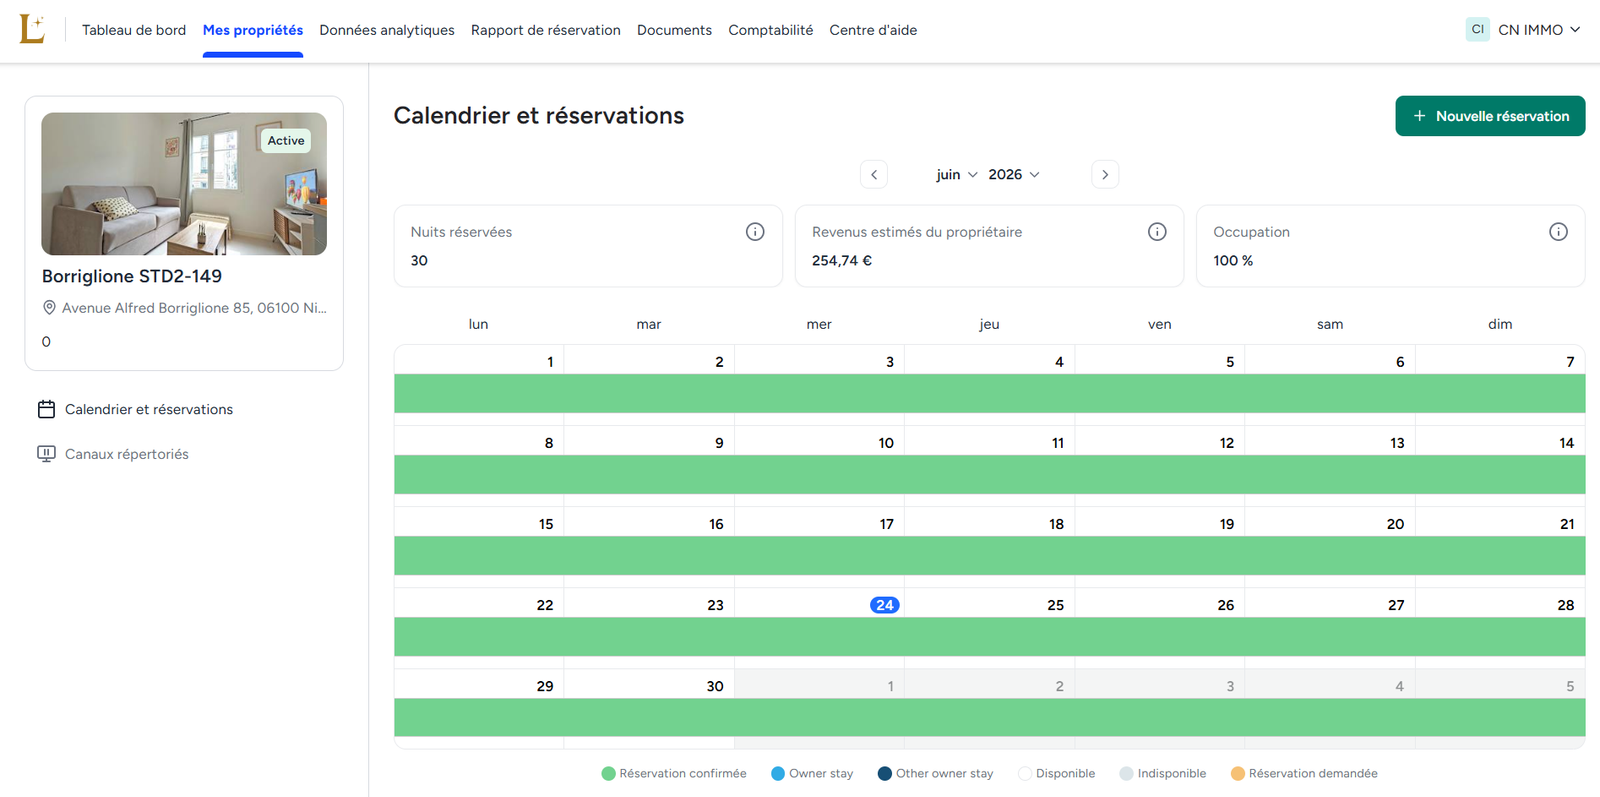Select day 21 in the calendar

(1567, 524)
